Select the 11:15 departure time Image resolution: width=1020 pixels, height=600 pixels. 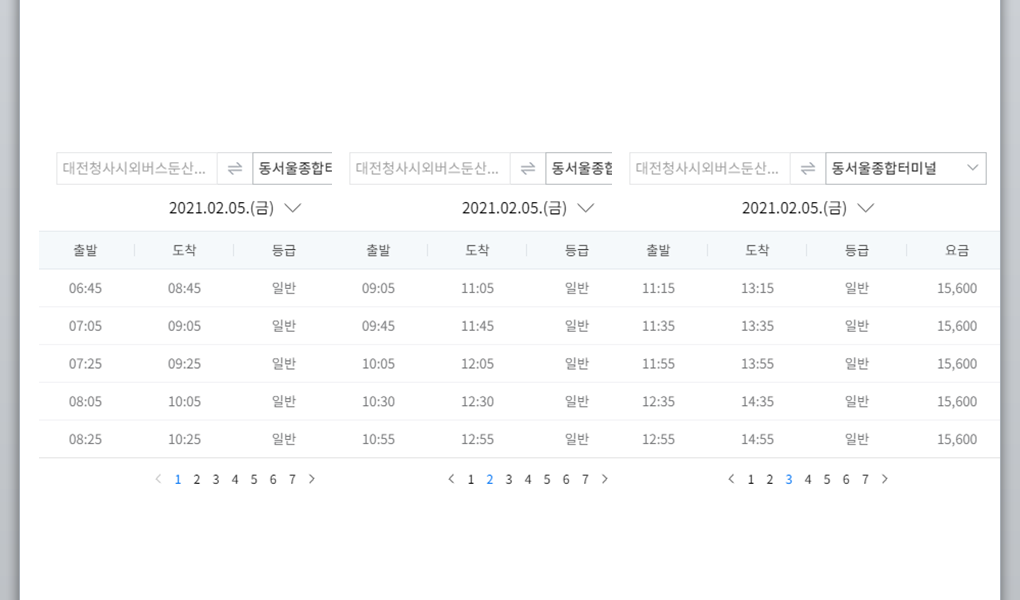658,288
